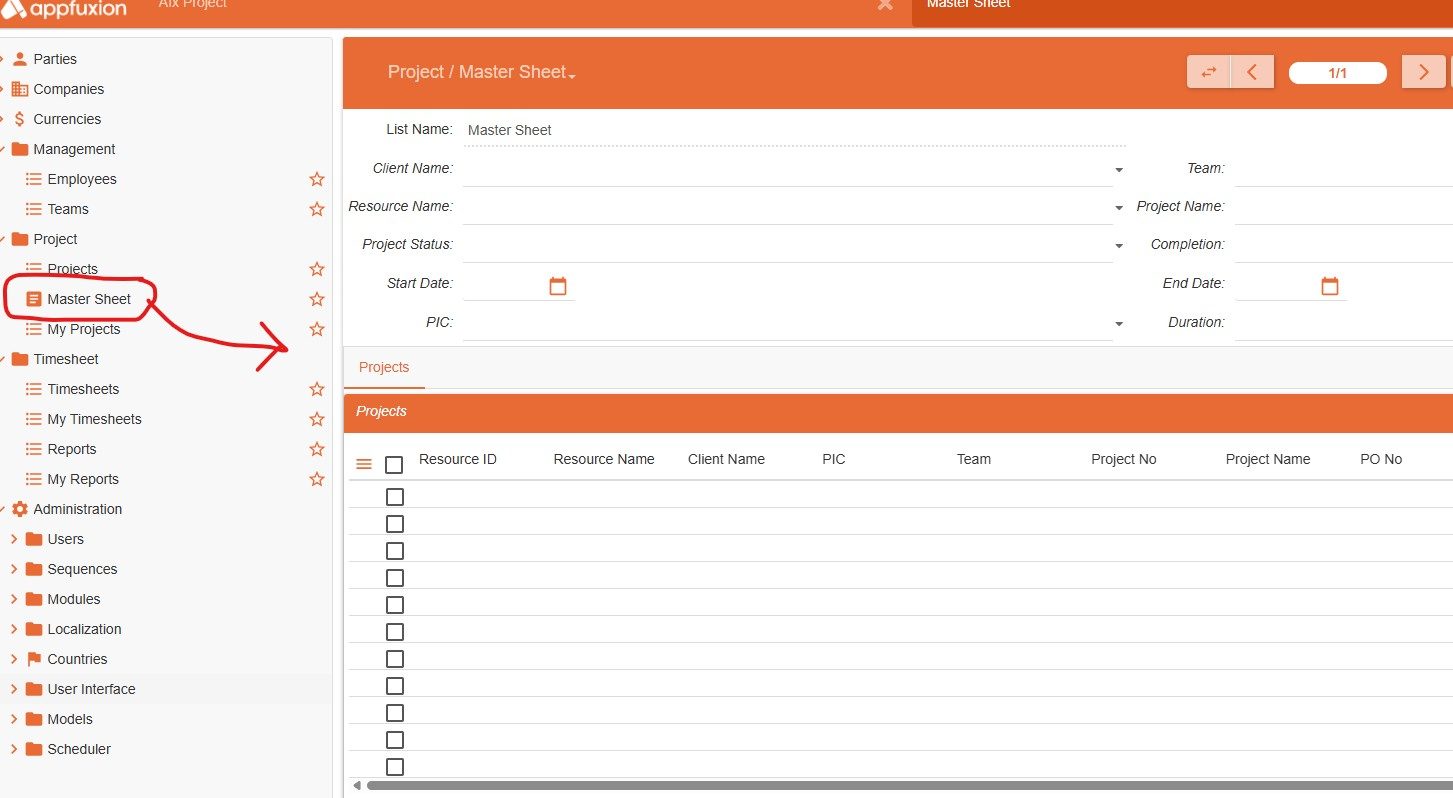Screen dimensions: 1453x798
Task: Check the fourth row checkbox in Projects table
Action: (395, 578)
